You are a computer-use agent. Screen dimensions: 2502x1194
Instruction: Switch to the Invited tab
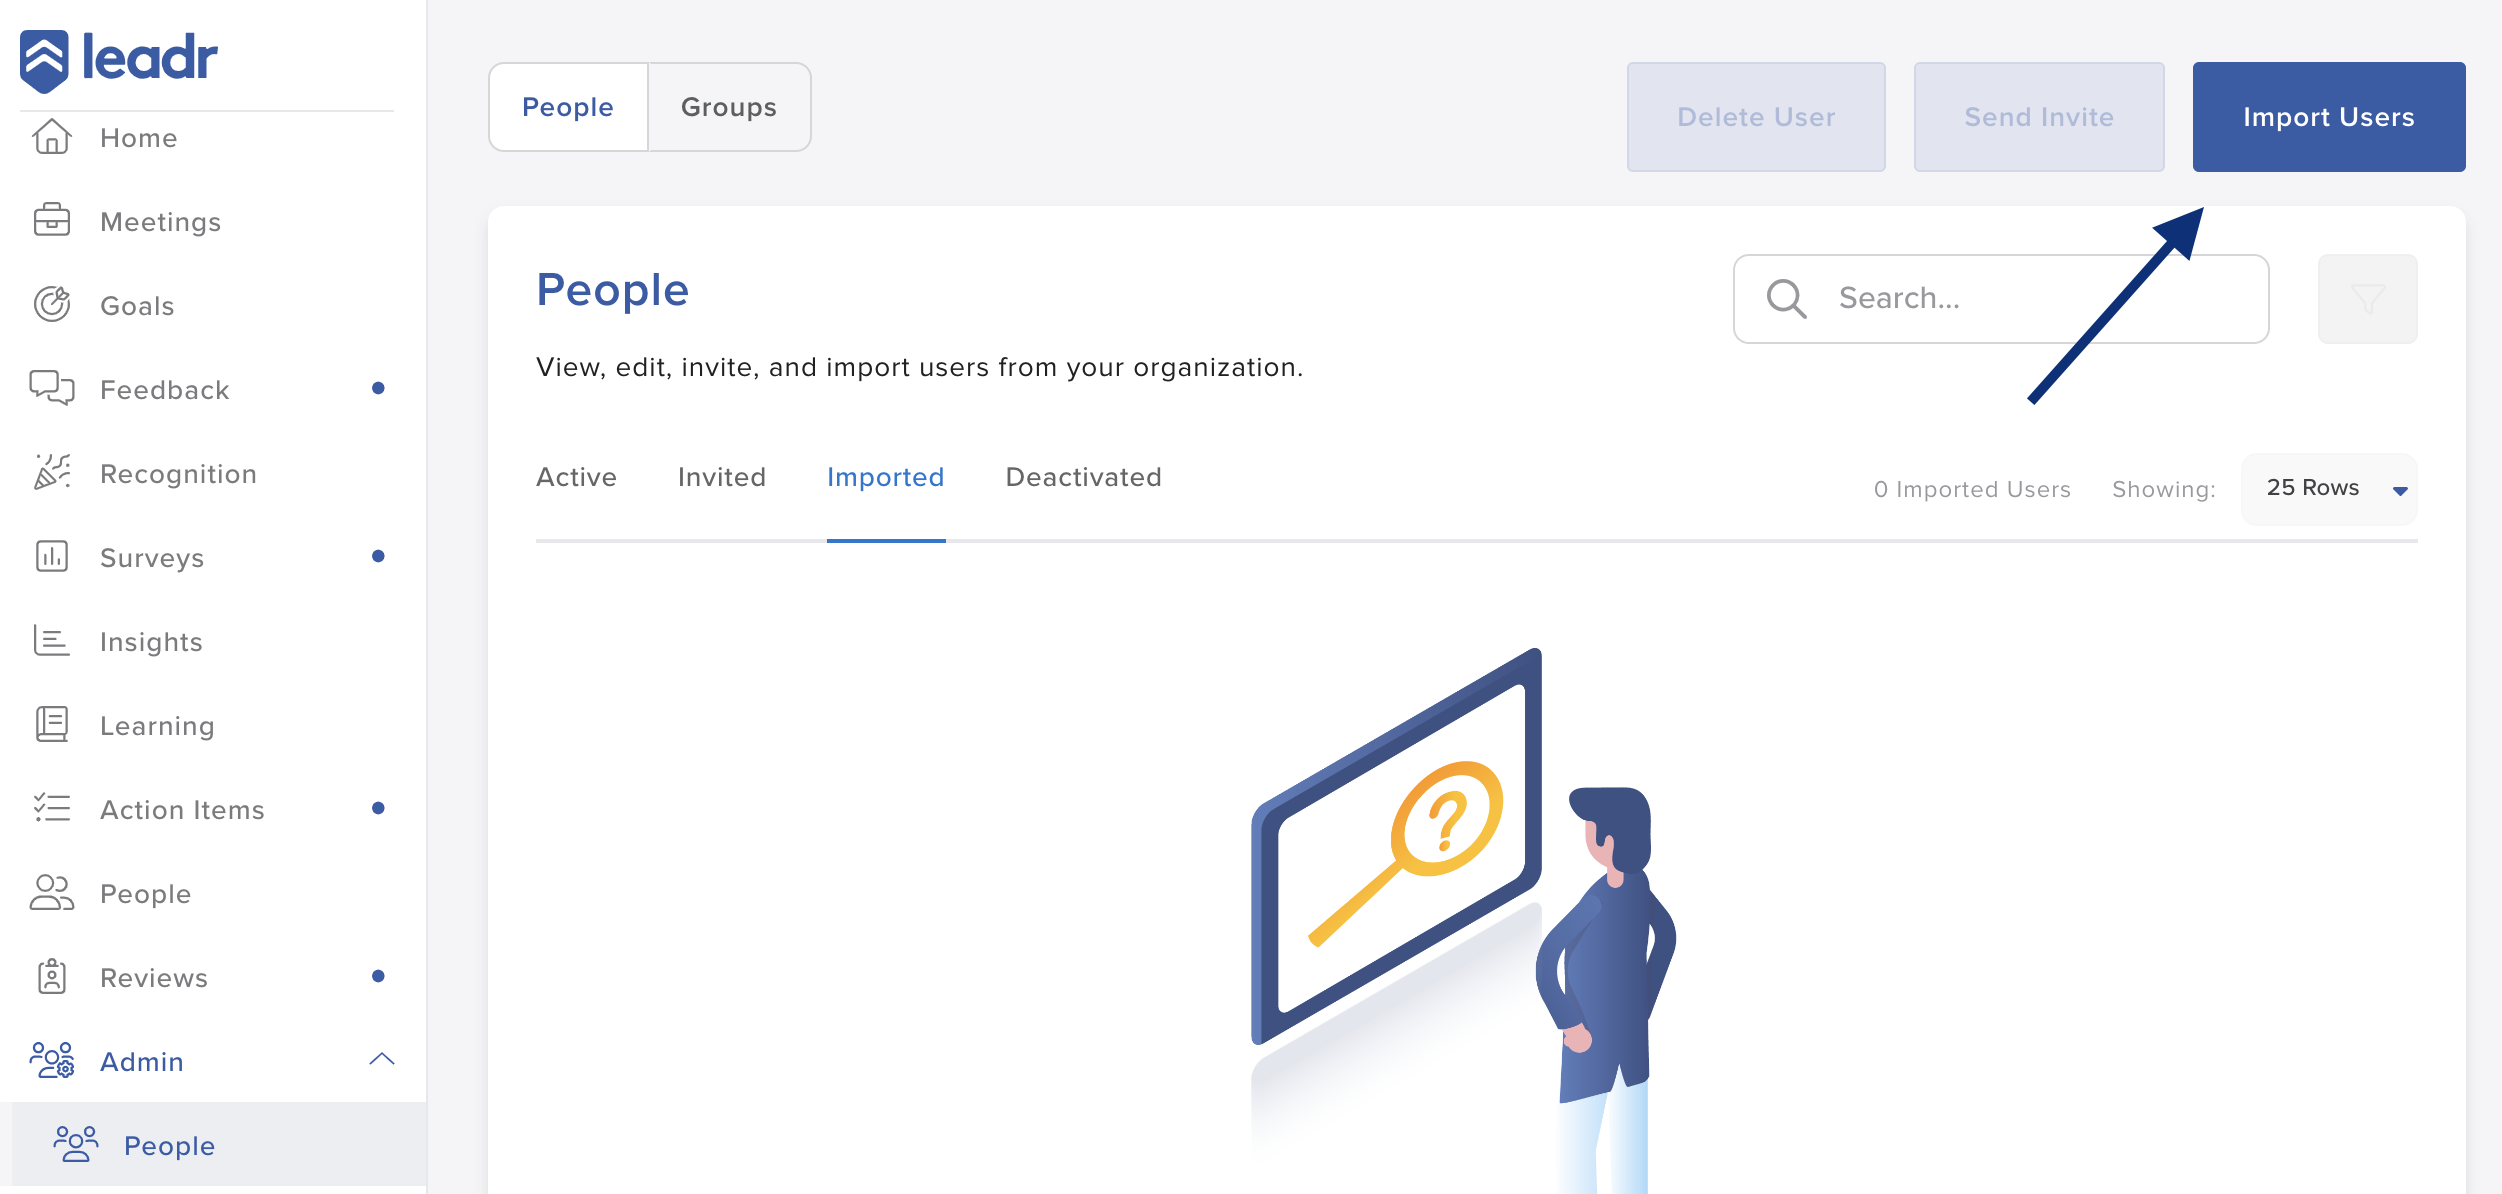point(721,477)
